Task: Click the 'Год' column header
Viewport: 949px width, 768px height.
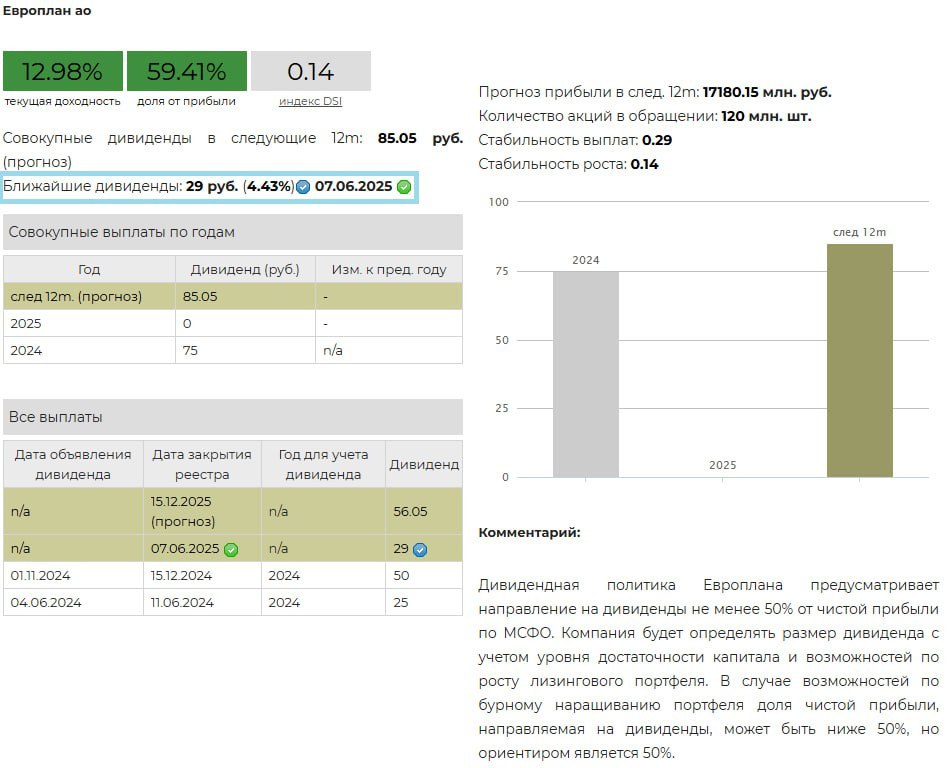Action: (x=89, y=269)
